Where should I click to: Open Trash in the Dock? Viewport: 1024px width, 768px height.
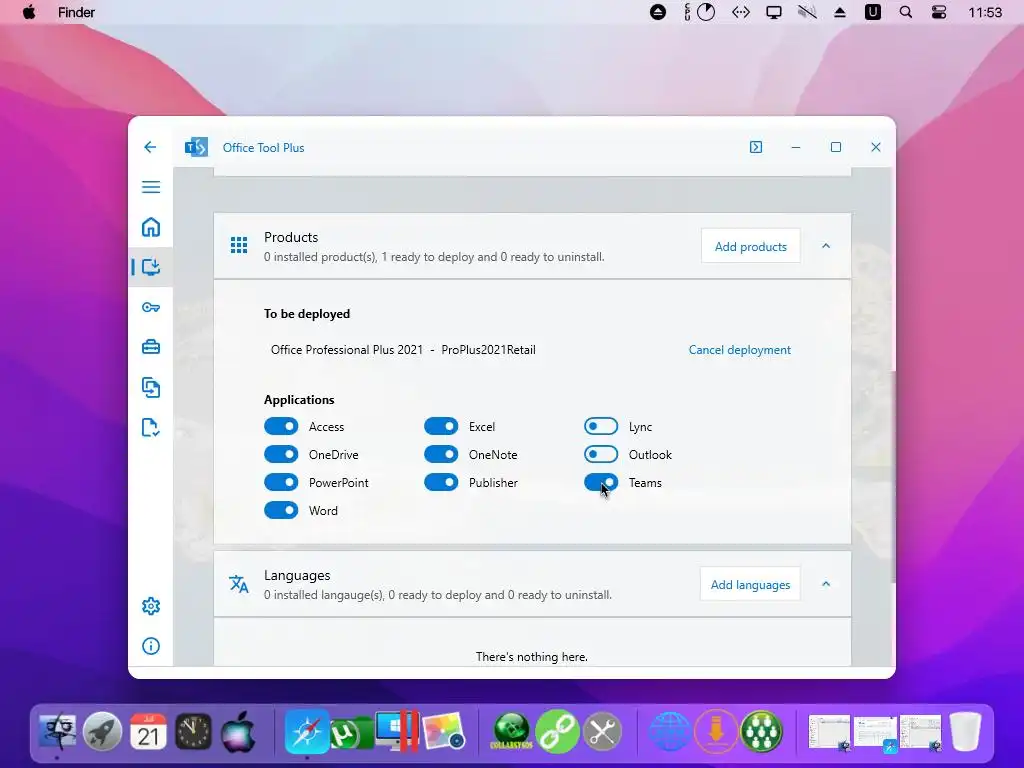(966, 731)
